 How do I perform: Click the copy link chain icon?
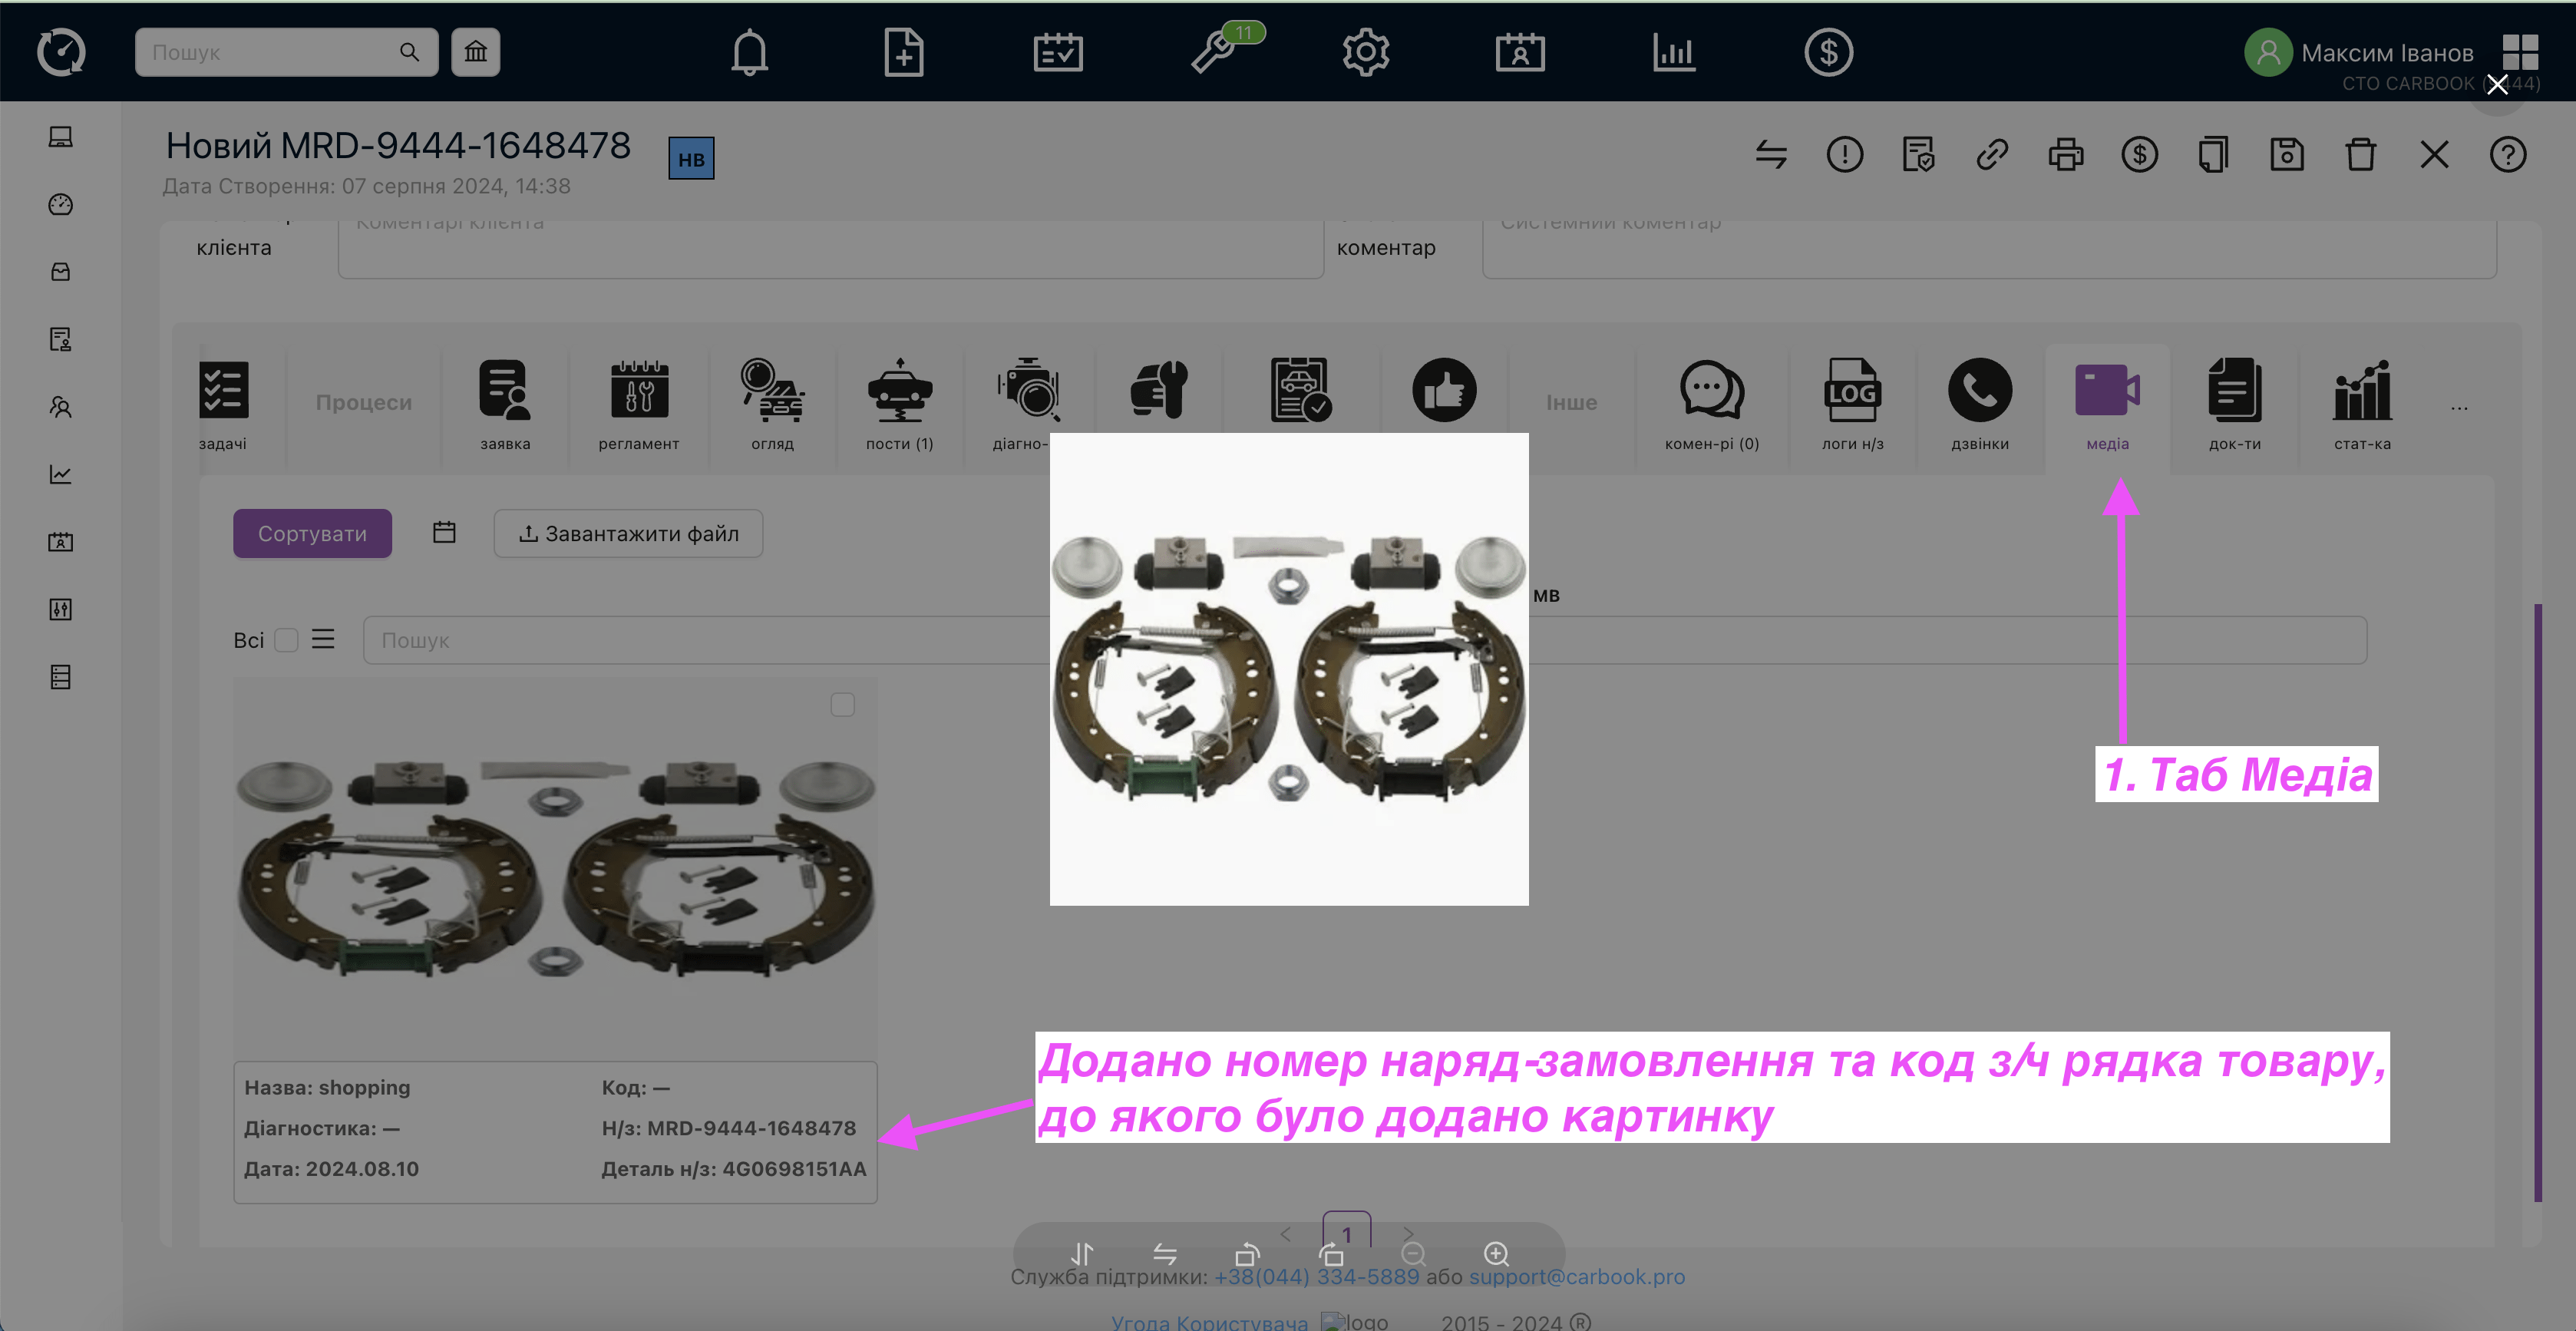coord(1991,155)
